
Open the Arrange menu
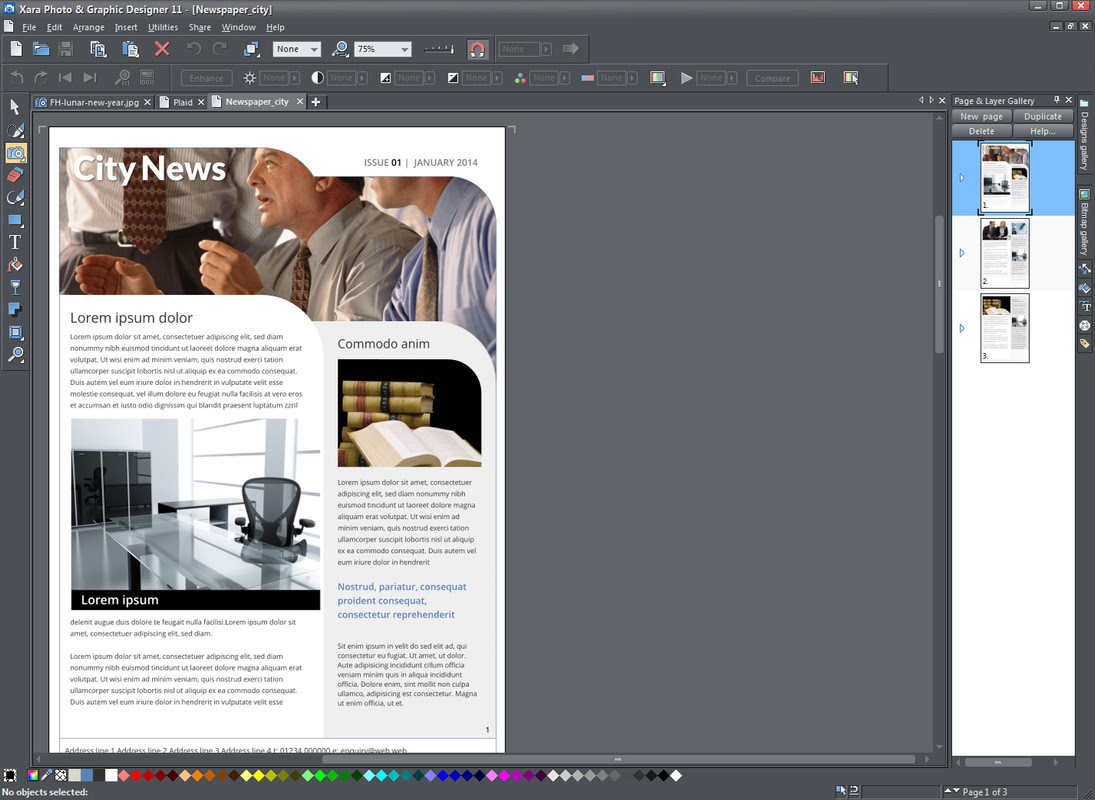(88, 27)
